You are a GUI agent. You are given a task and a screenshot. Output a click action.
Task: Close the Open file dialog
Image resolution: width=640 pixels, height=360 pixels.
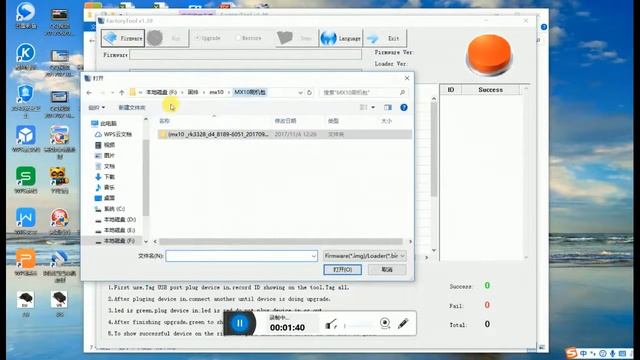tap(407, 78)
